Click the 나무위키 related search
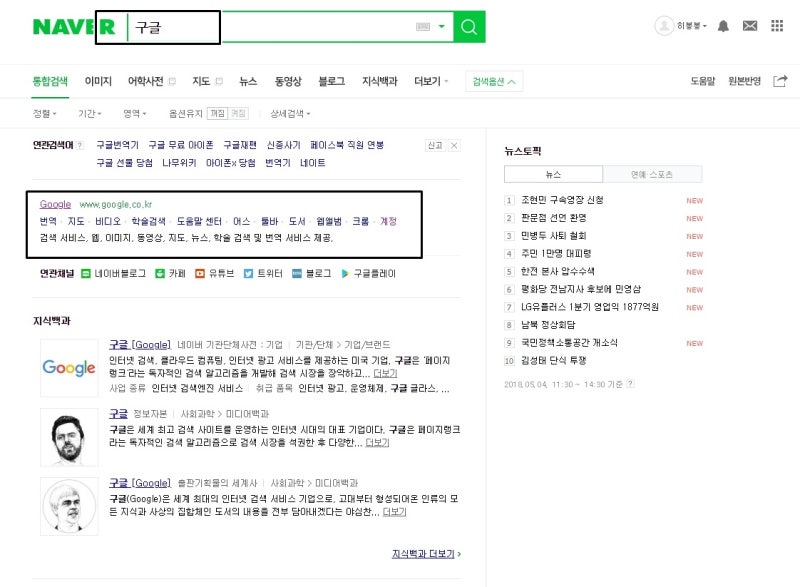 pyautogui.click(x=179, y=163)
